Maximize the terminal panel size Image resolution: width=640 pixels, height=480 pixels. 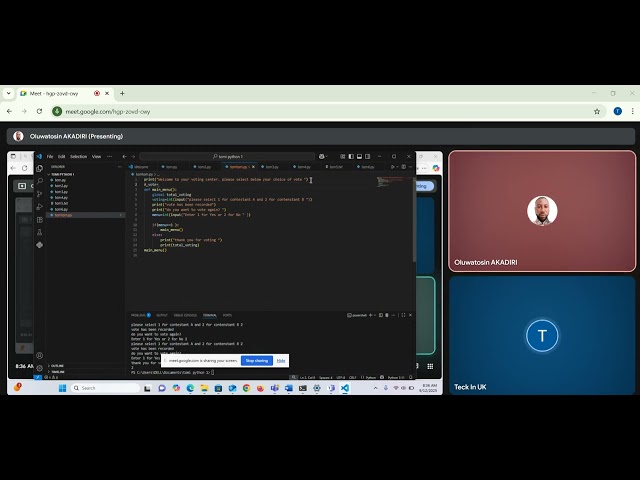click(403, 315)
